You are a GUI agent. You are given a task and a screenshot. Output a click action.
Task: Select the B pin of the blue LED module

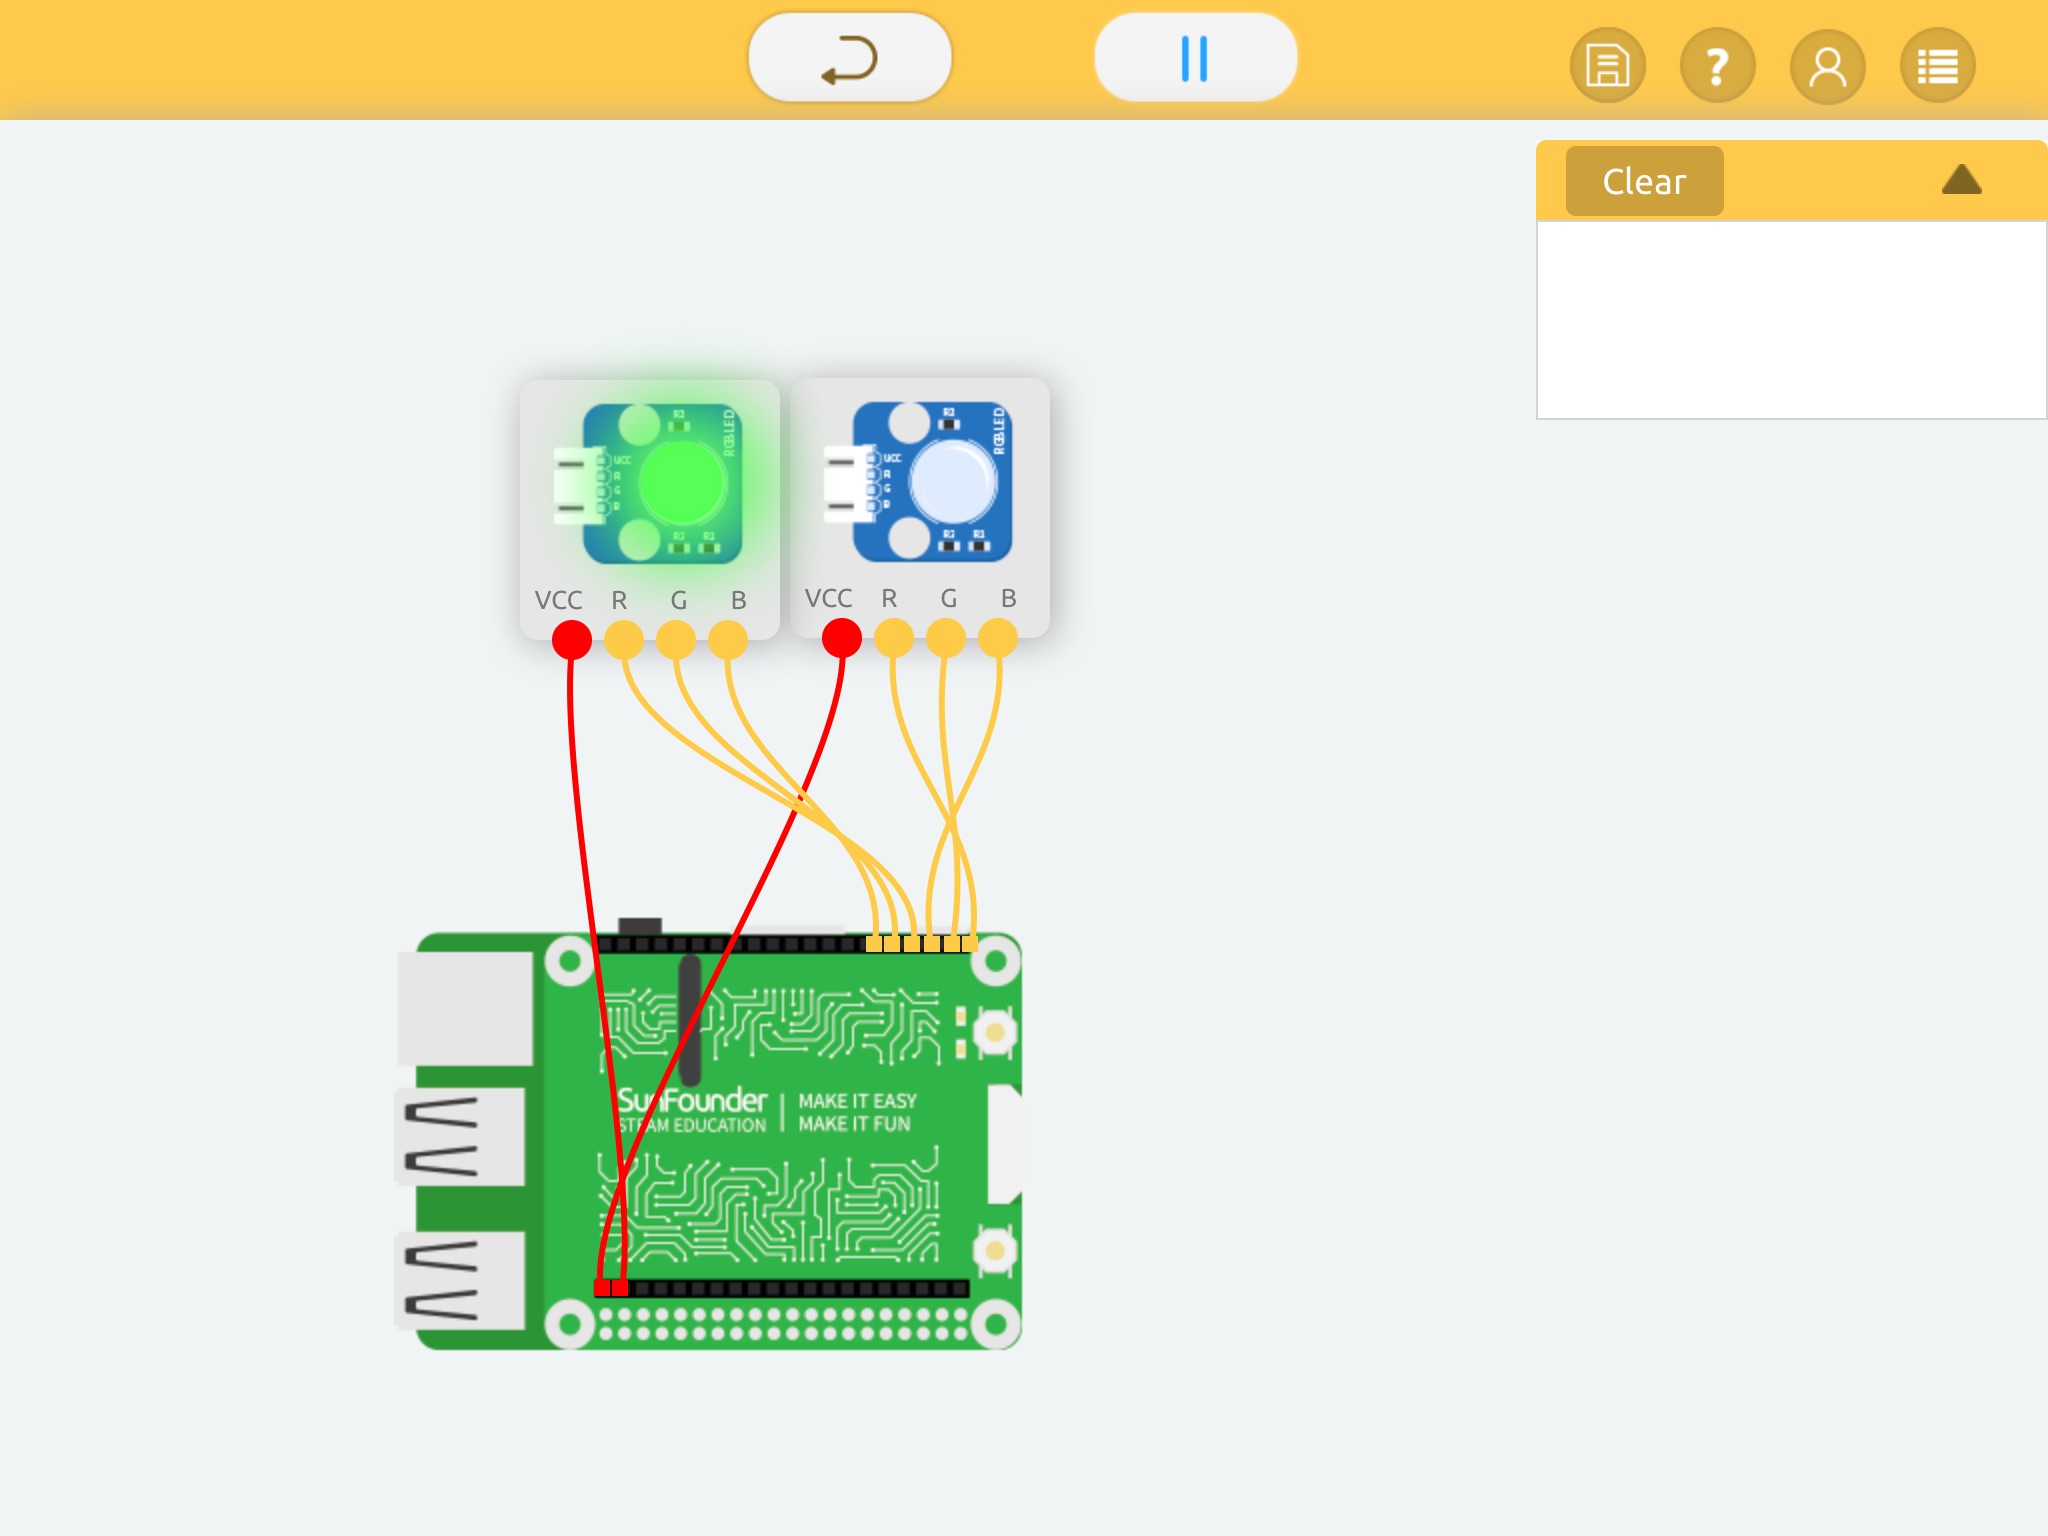998,638
